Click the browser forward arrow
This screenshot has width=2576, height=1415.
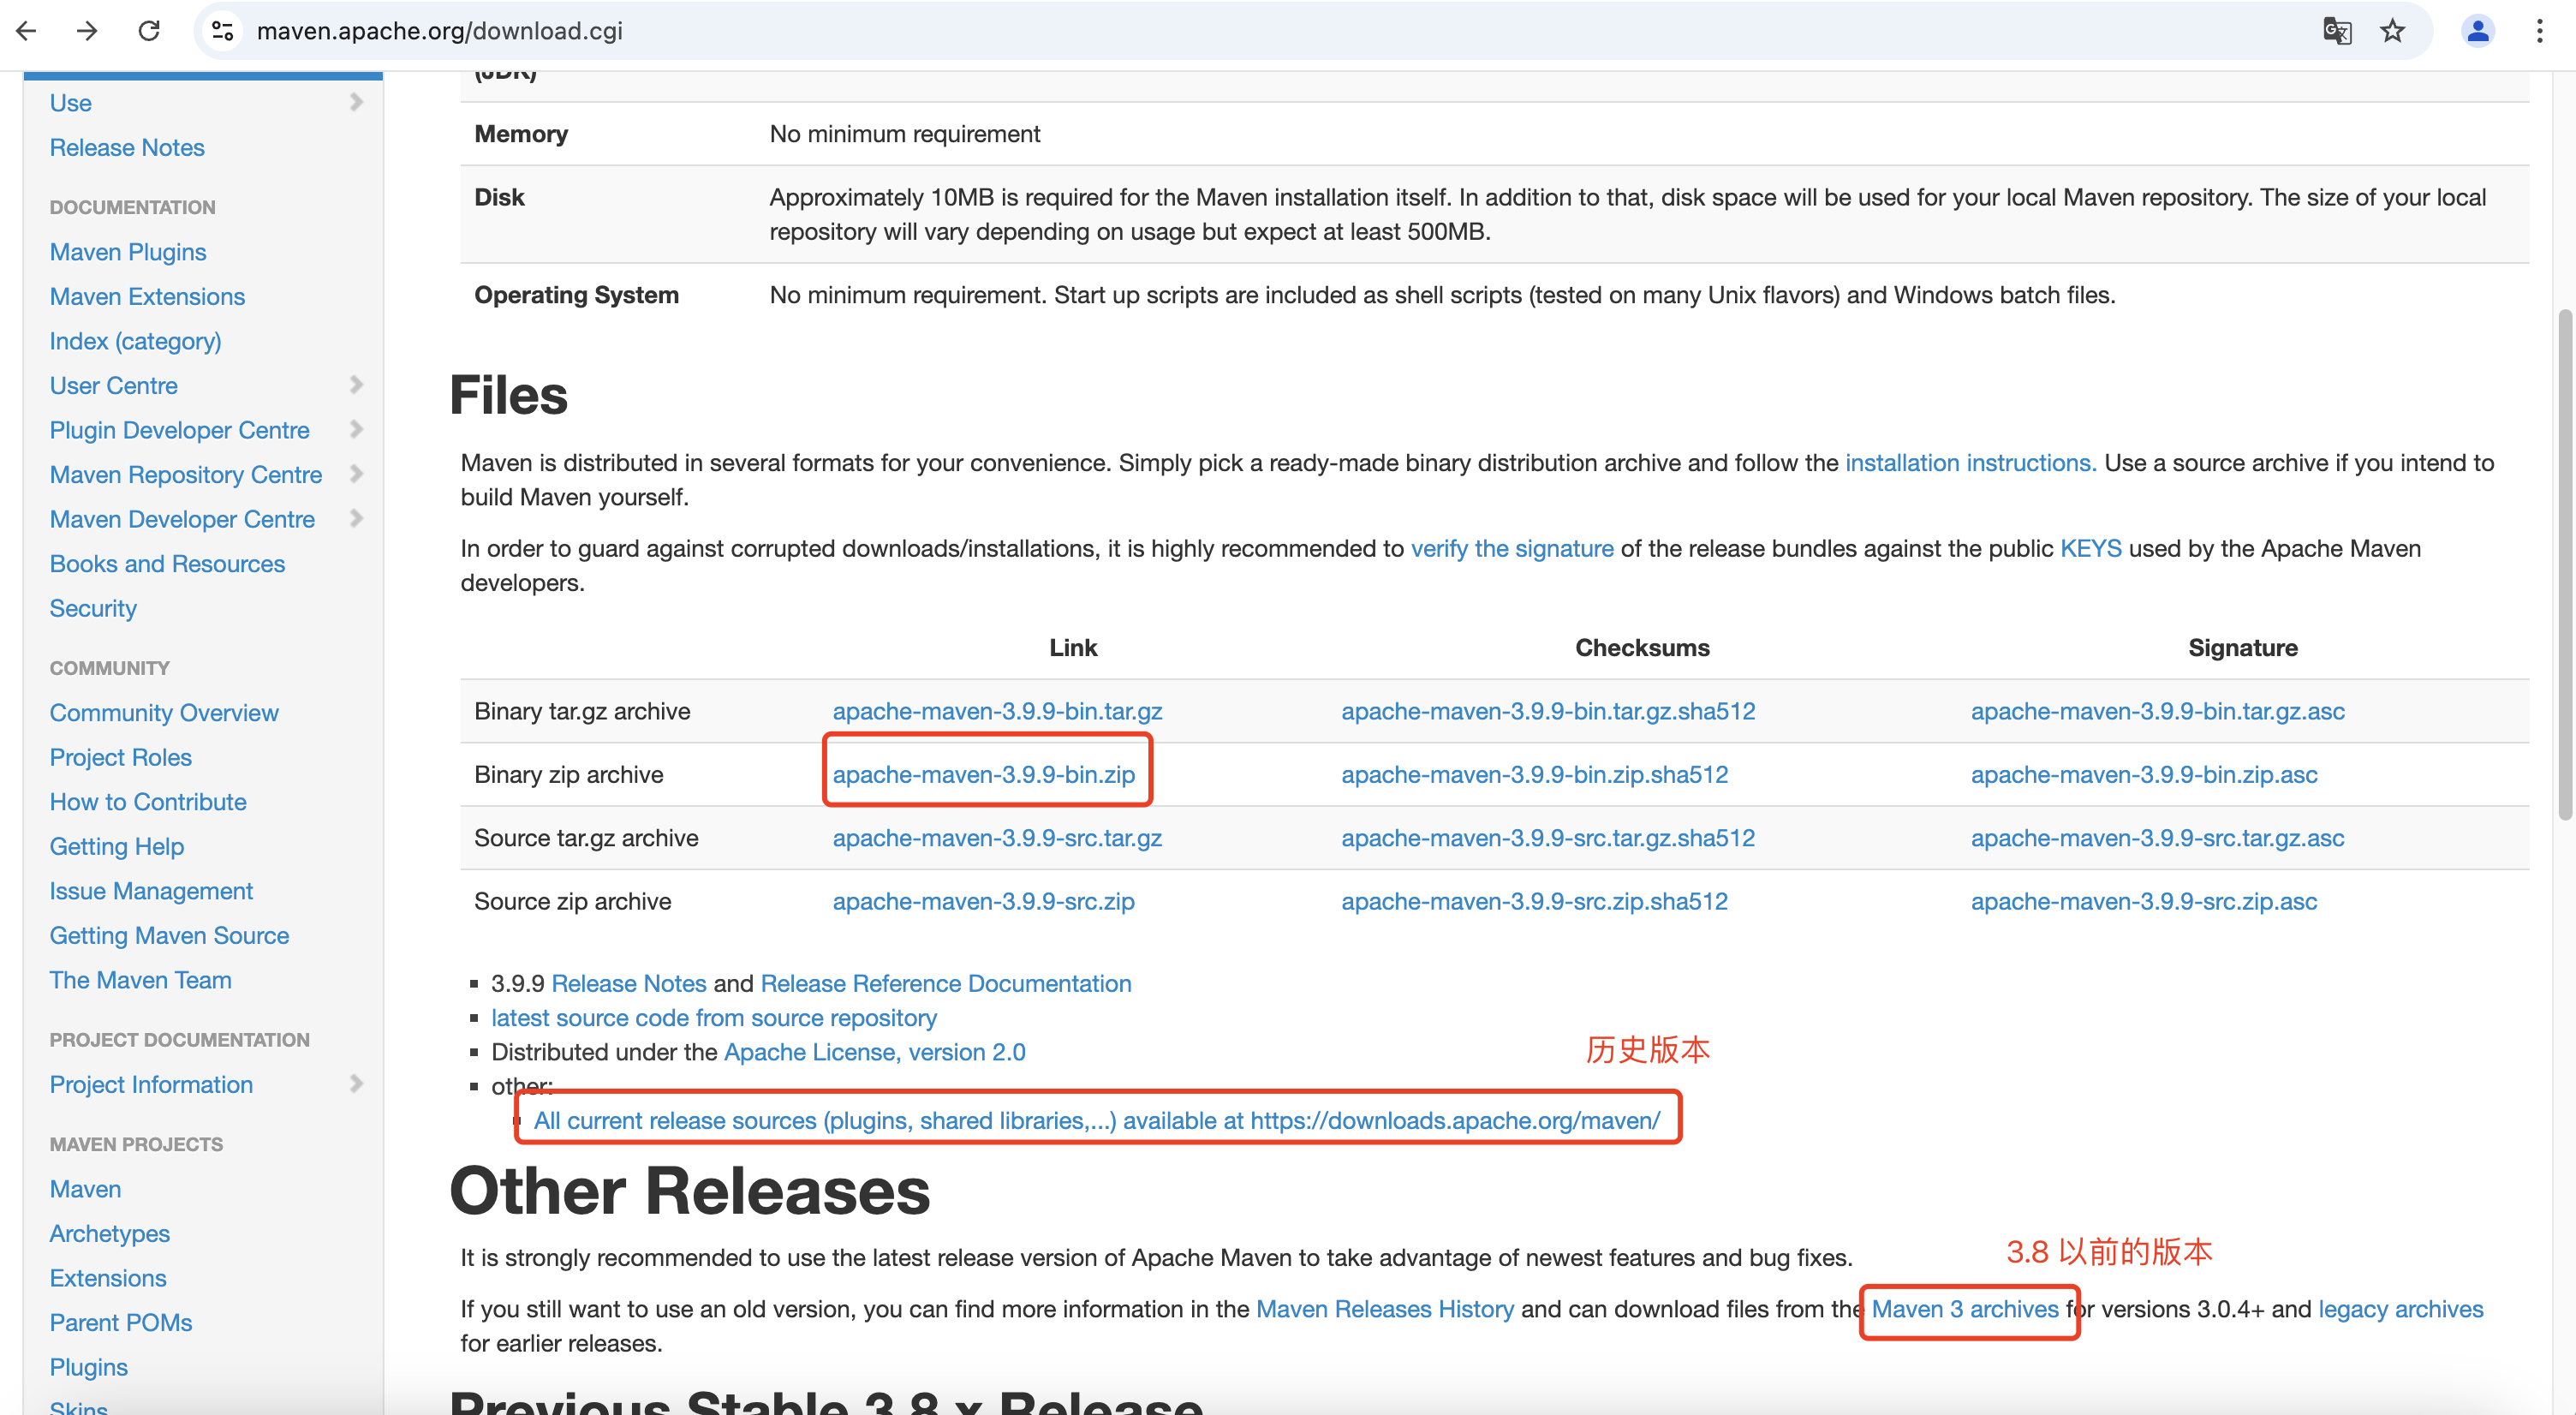coord(88,31)
